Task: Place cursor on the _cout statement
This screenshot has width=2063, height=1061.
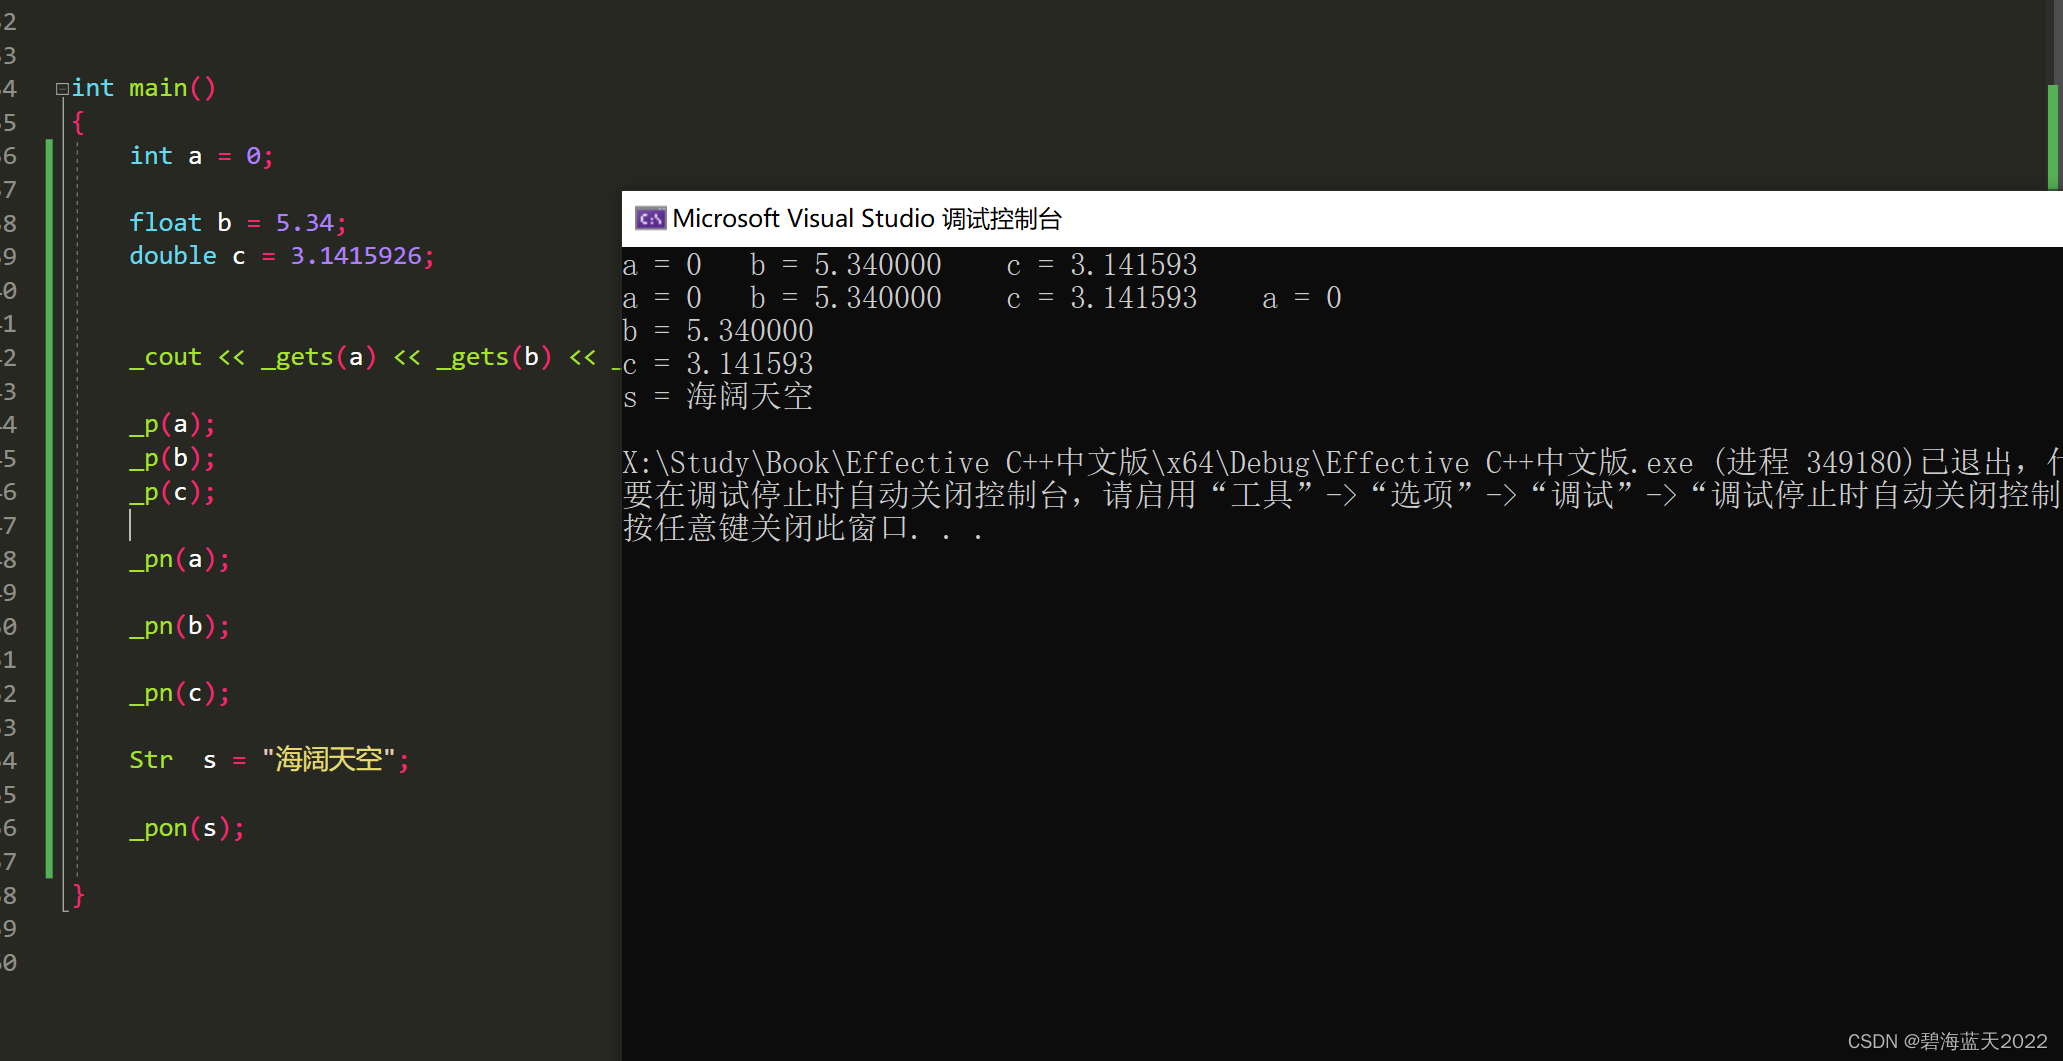Action: point(165,357)
